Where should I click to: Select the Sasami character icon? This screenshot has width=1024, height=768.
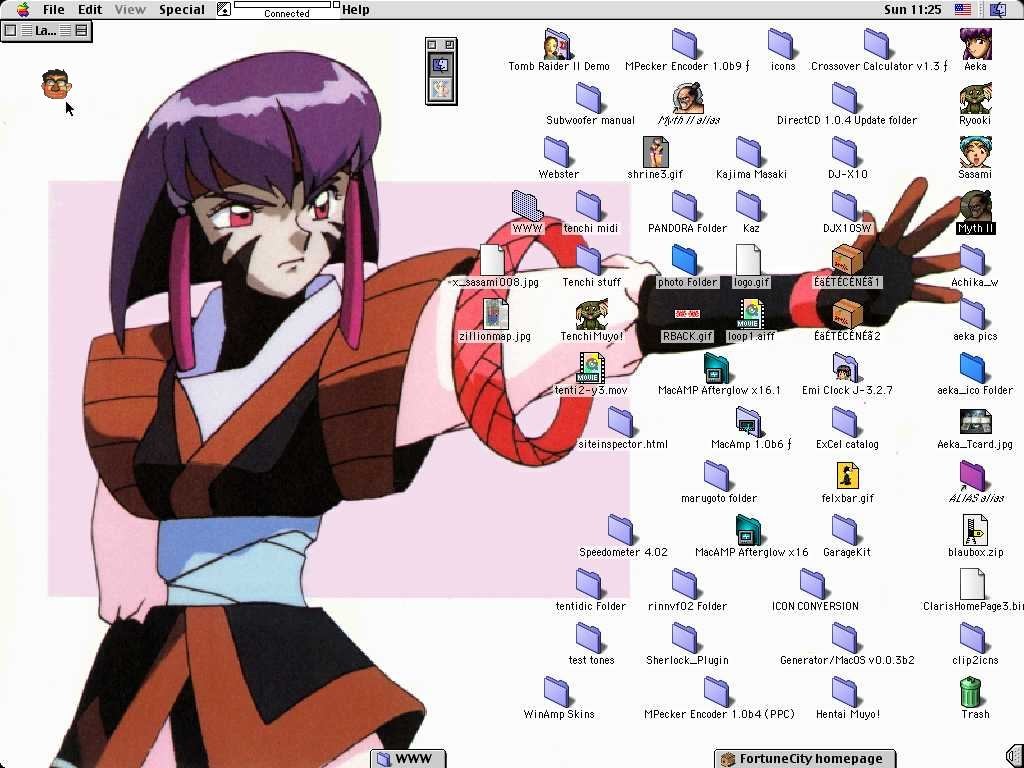(x=975, y=152)
